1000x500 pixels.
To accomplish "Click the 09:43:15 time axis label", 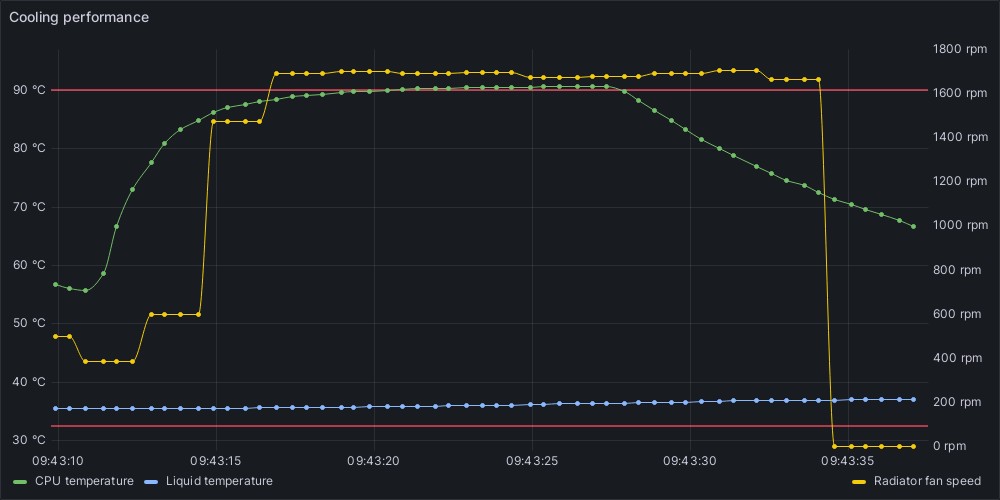I will [x=216, y=461].
